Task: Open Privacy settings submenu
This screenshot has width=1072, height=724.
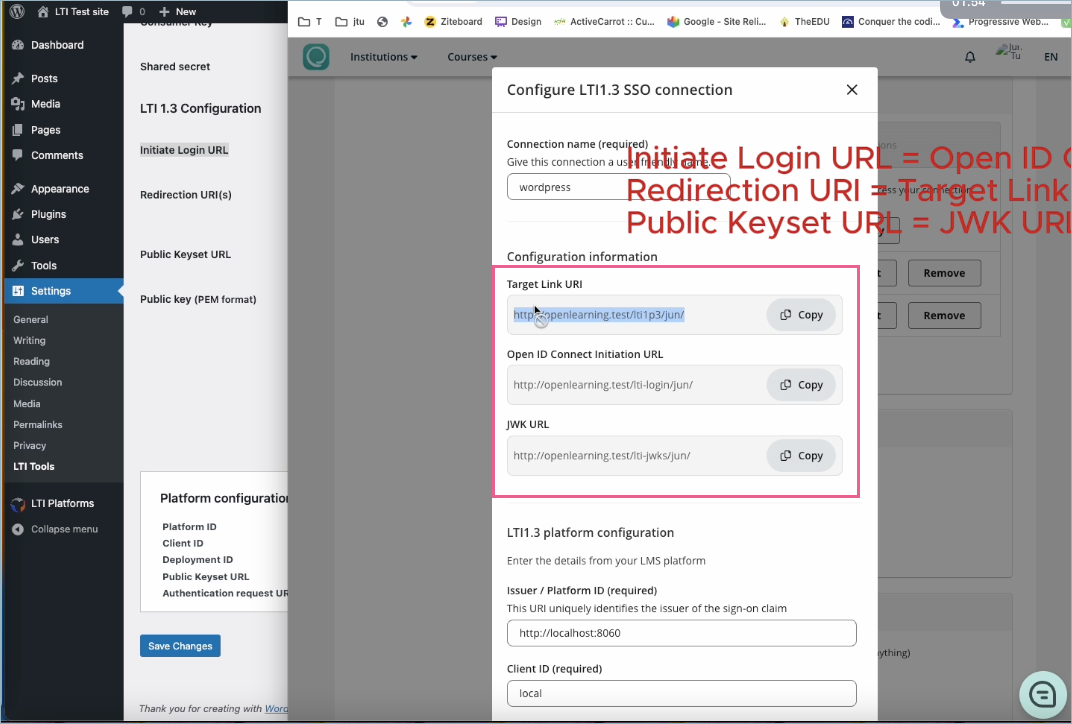Action: (x=29, y=445)
